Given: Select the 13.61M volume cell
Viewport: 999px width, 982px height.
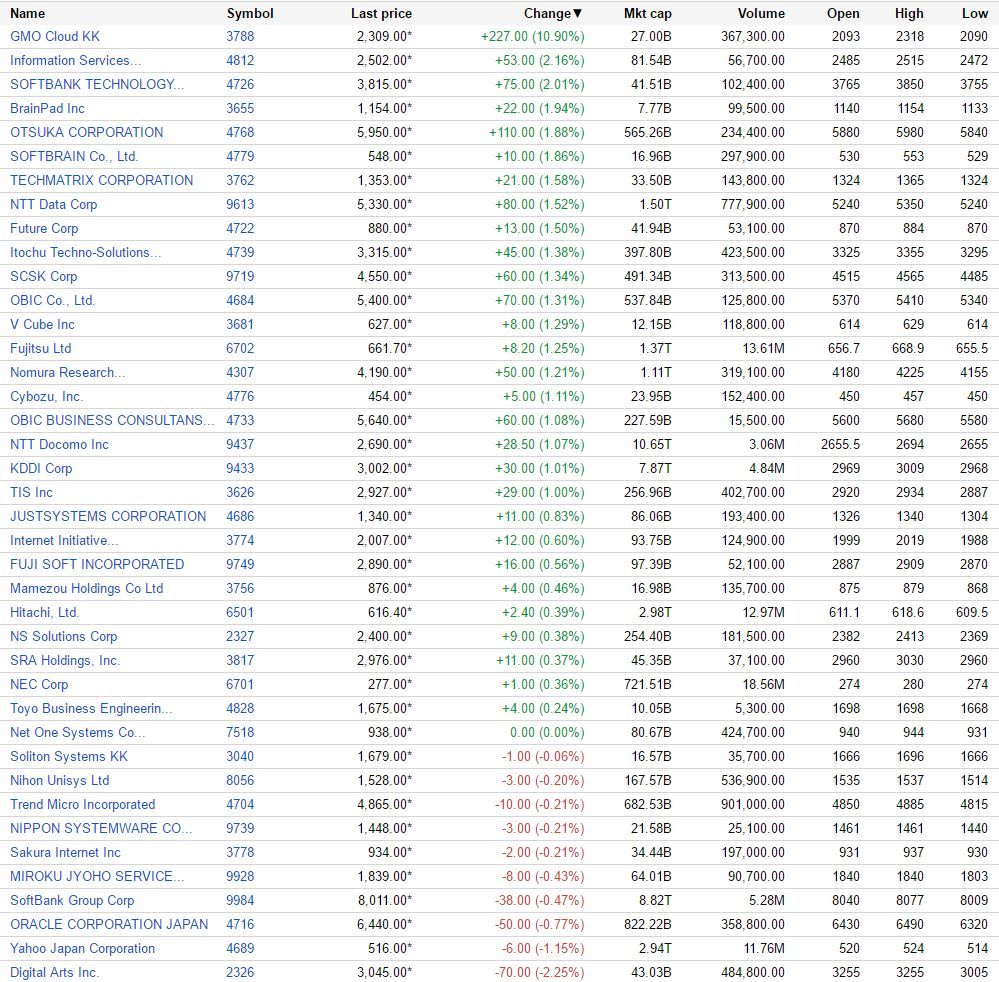Looking at the screenshot, I should (x=763, y=349).
